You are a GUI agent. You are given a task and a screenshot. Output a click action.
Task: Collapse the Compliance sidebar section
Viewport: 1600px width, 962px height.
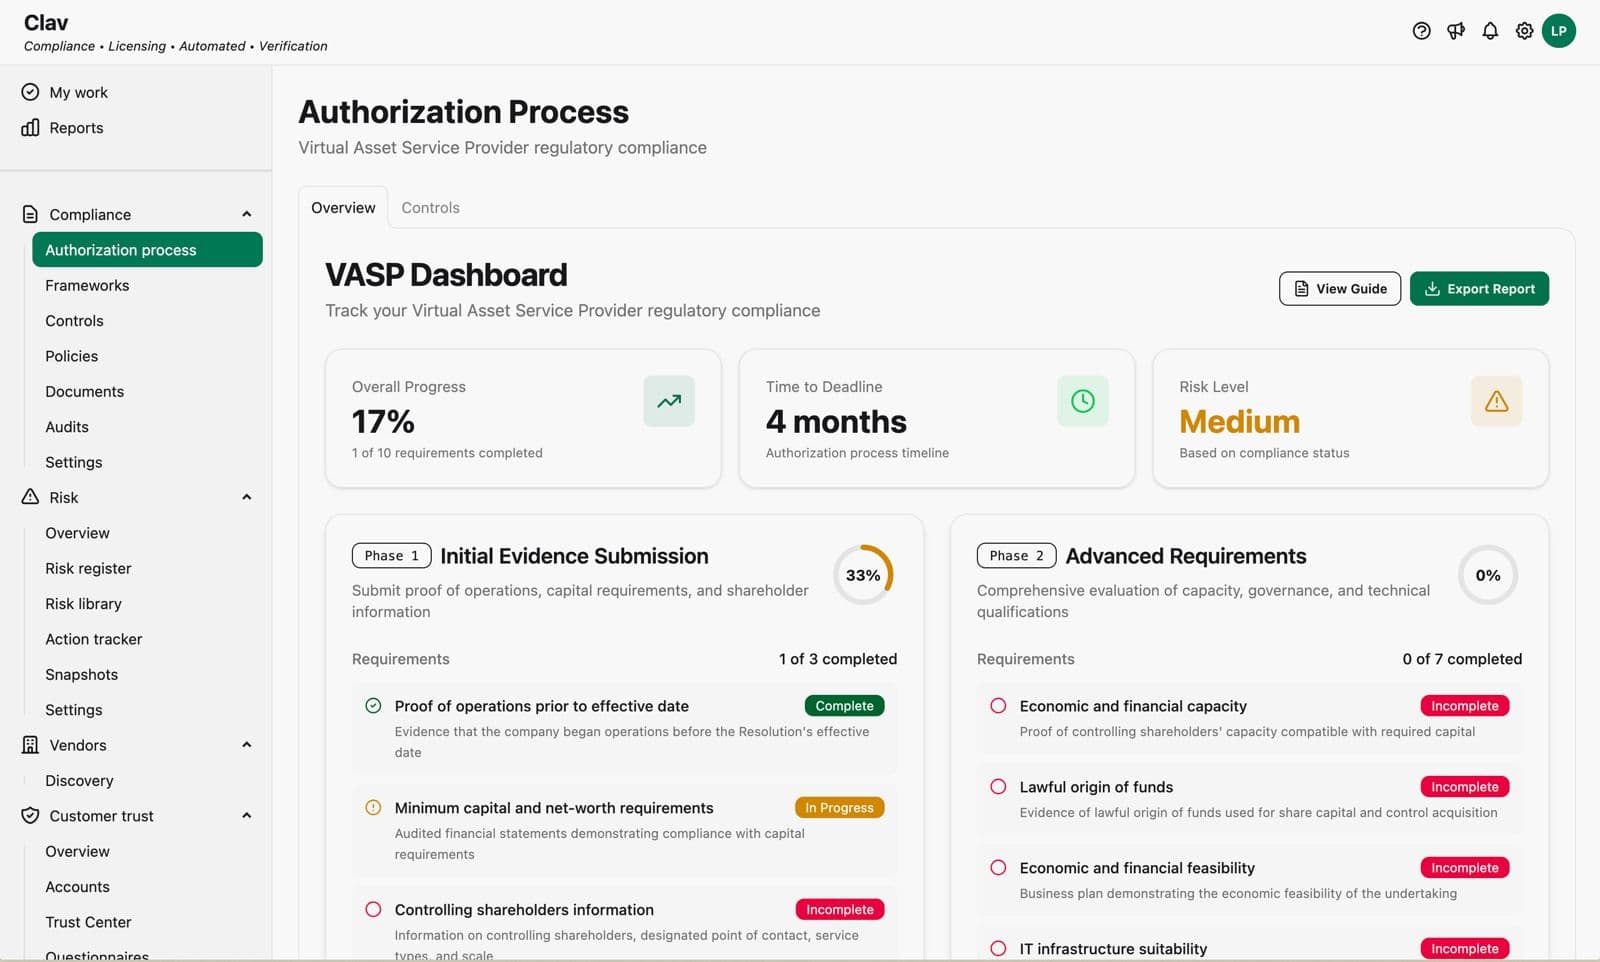(247, 213)
